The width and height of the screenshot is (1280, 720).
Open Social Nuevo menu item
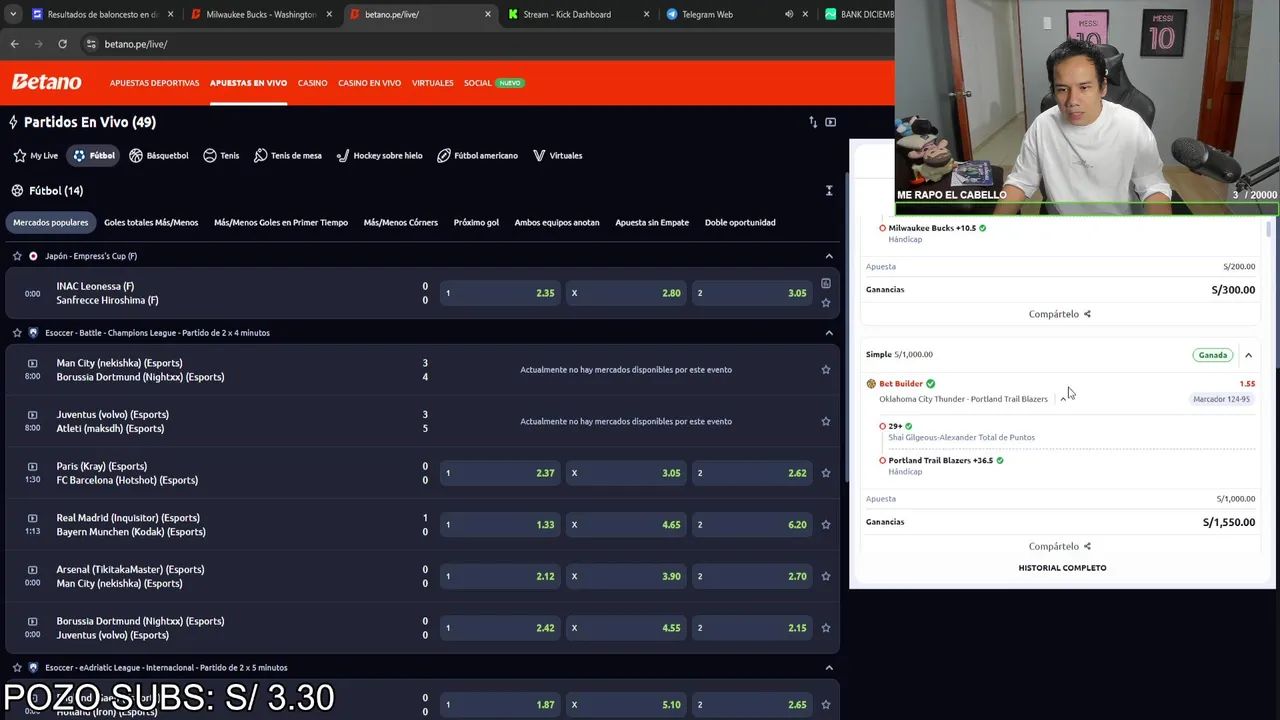click(493, 83)
